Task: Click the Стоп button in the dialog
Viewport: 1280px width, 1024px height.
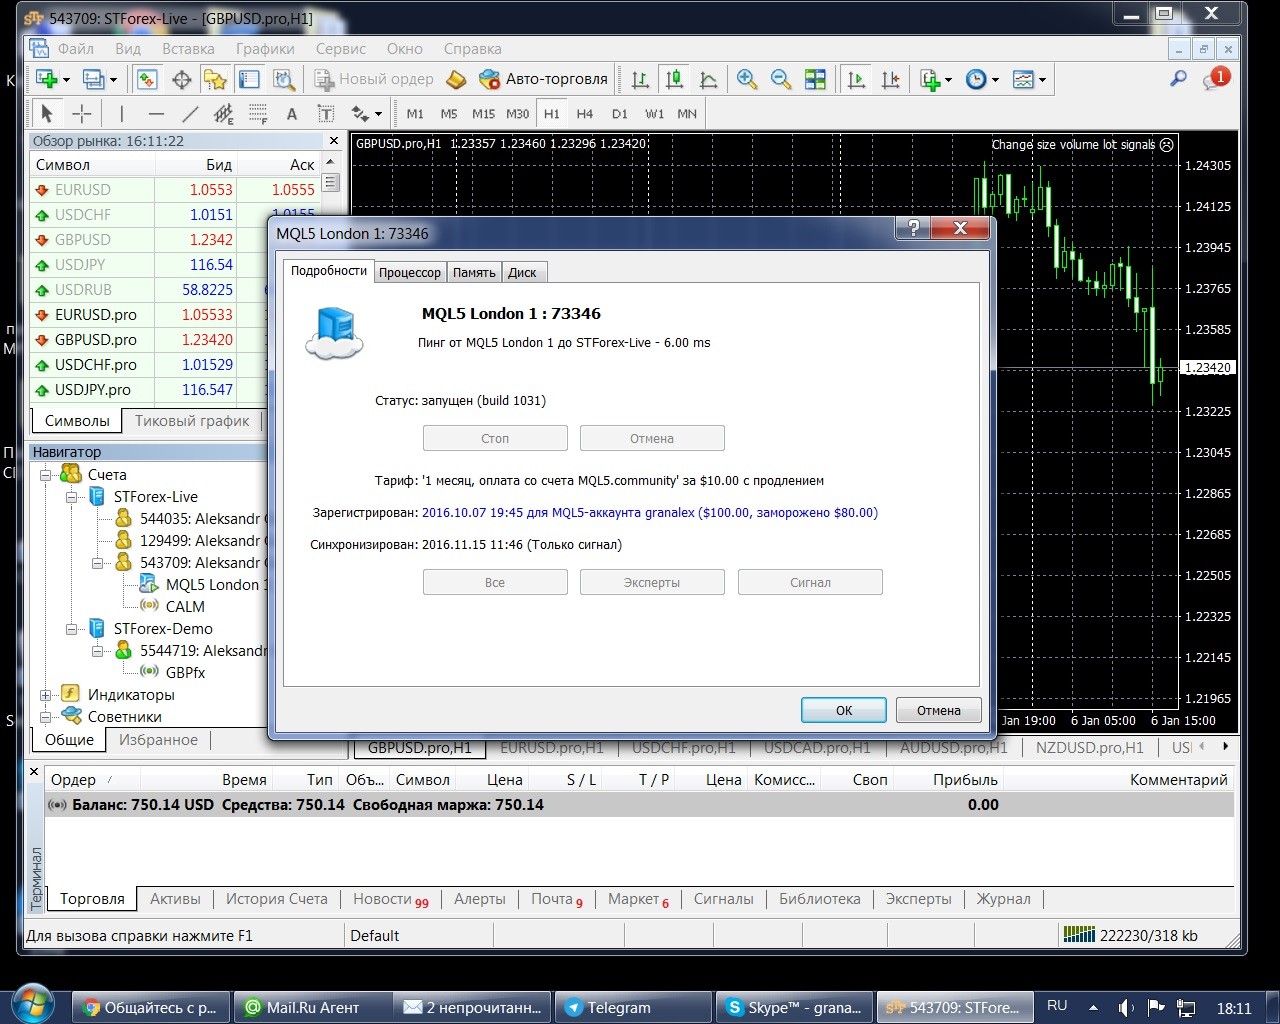Action: tap(495, 438)
